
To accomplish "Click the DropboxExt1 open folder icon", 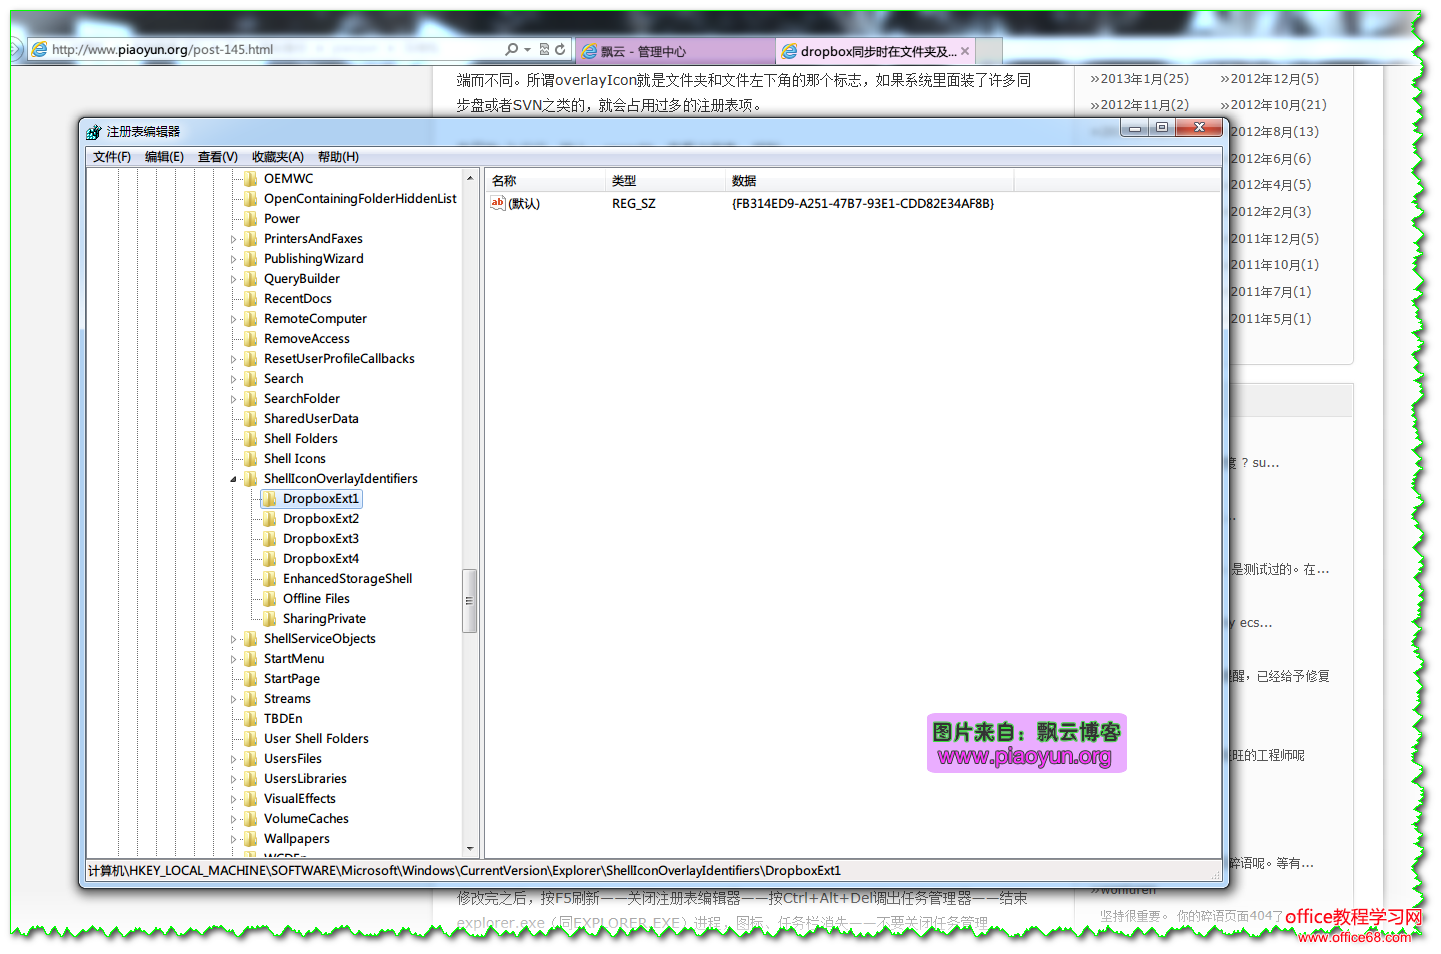I will (x=270, y=499).
